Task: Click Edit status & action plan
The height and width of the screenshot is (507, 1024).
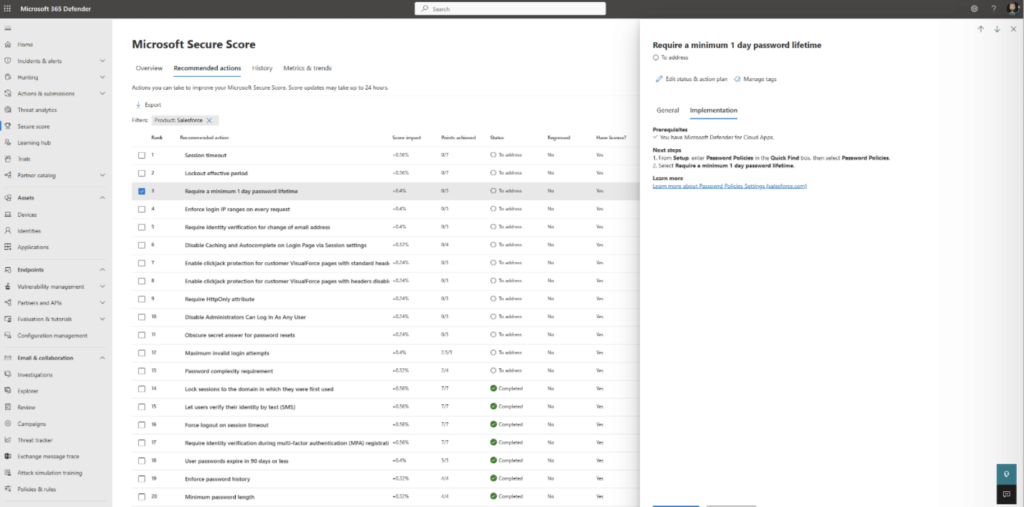Action: pos(692,79)
